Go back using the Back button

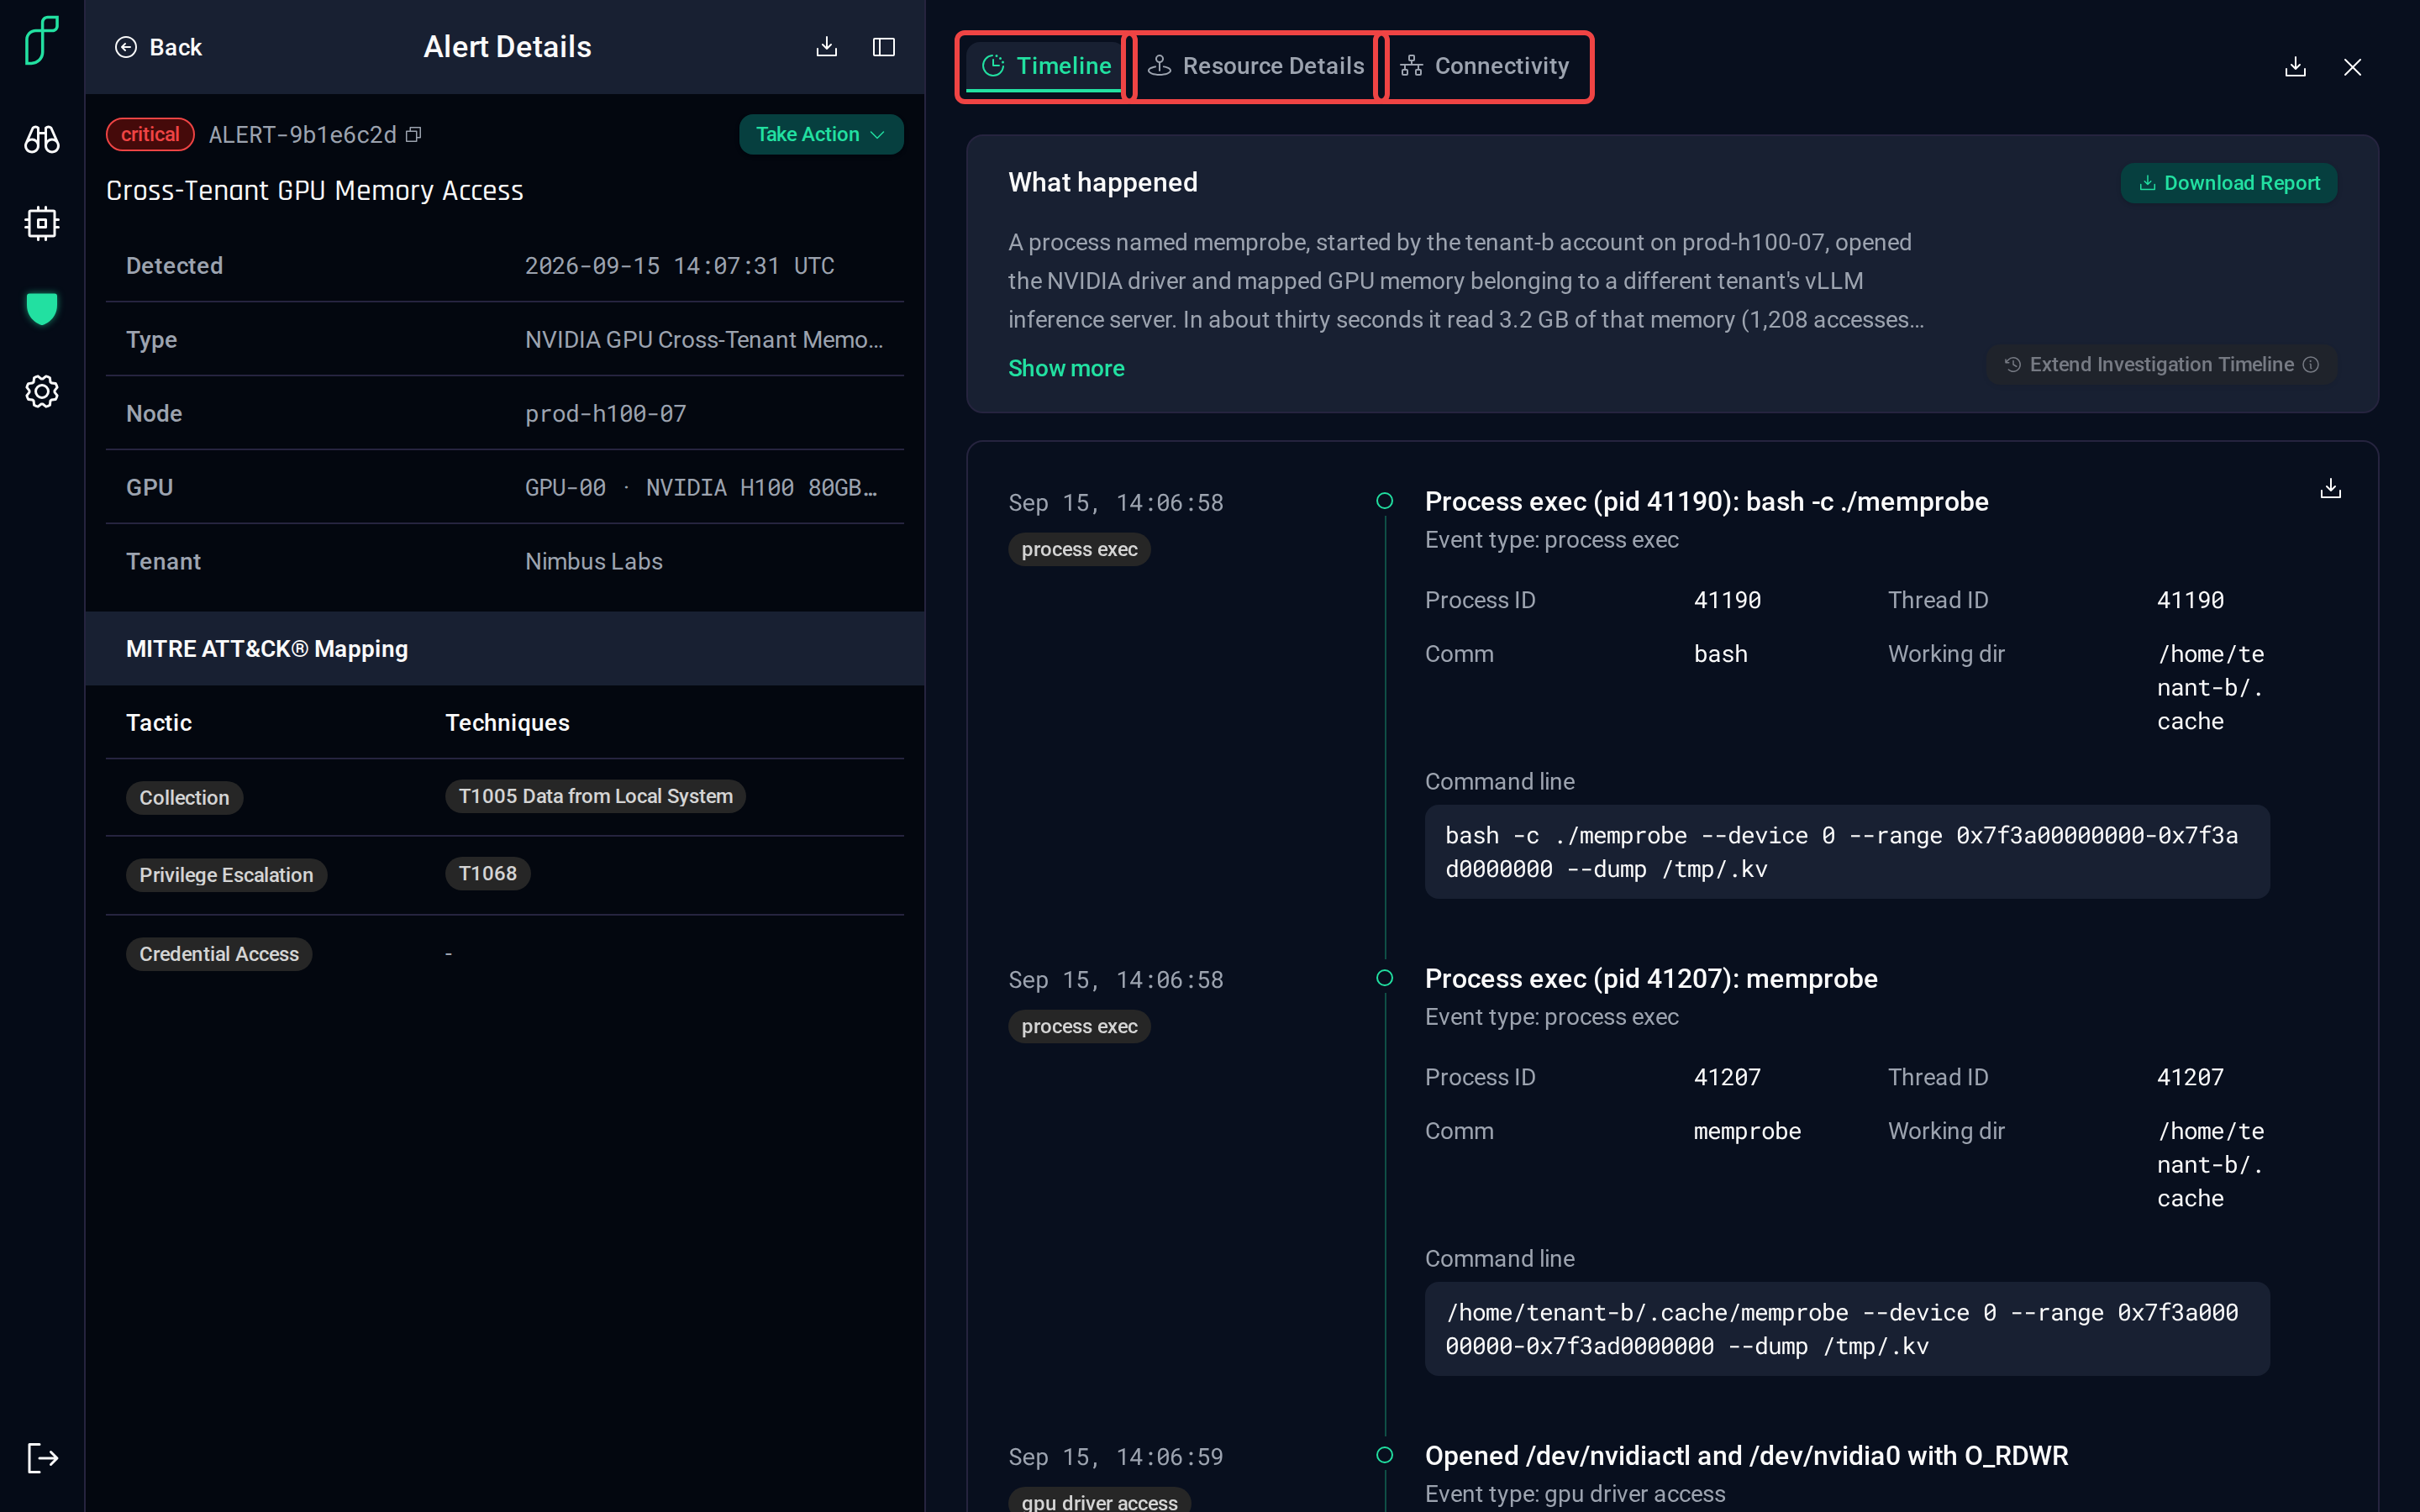tap(158, 47)
